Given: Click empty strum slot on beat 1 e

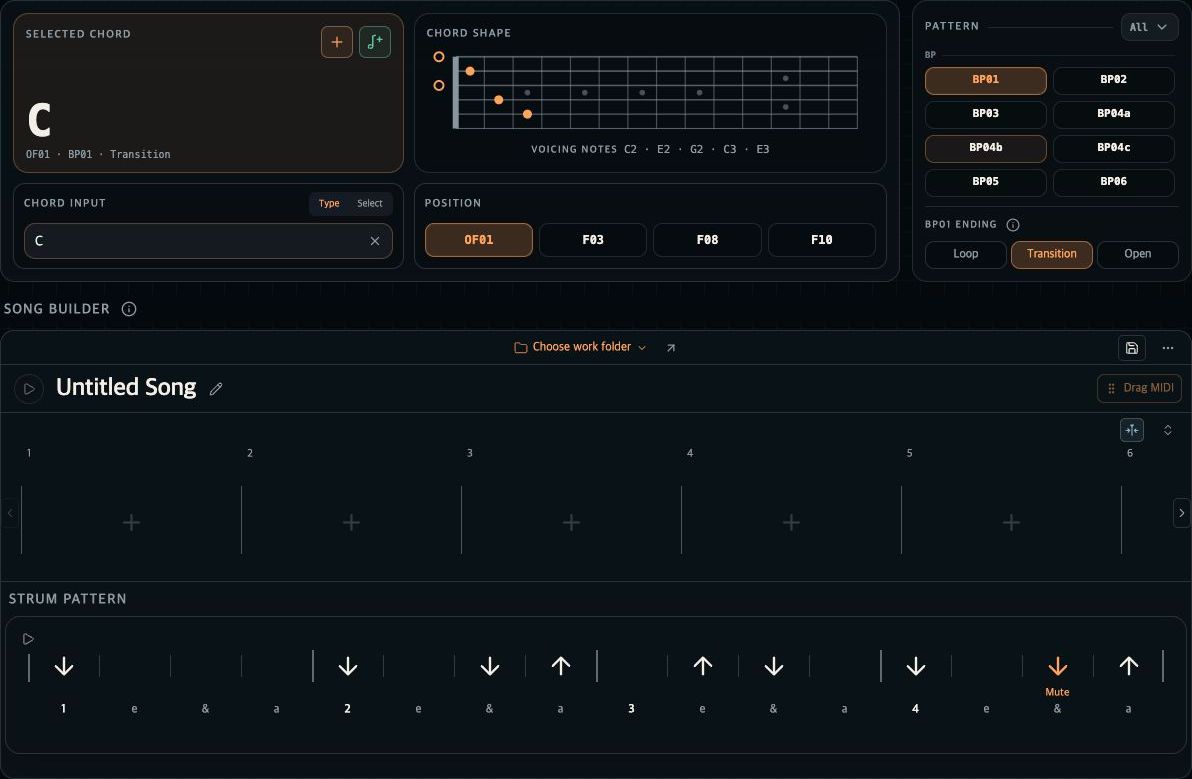Looking at the screenshot, I should coord(135,667).
